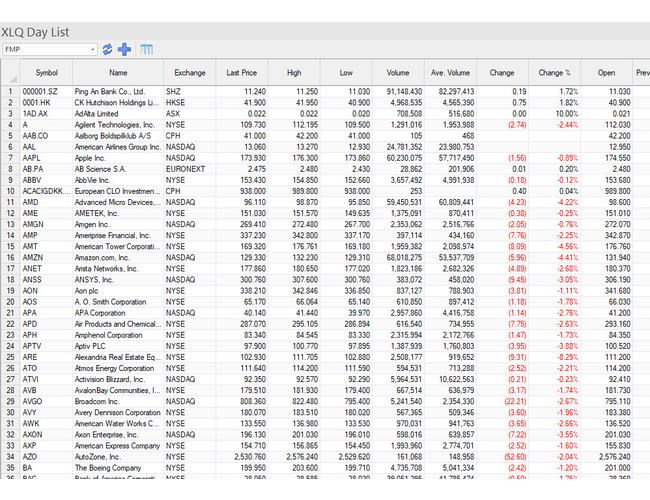Click The Boeing Company name cell
The width and height of the screenshot is (650, 500).
118,468
